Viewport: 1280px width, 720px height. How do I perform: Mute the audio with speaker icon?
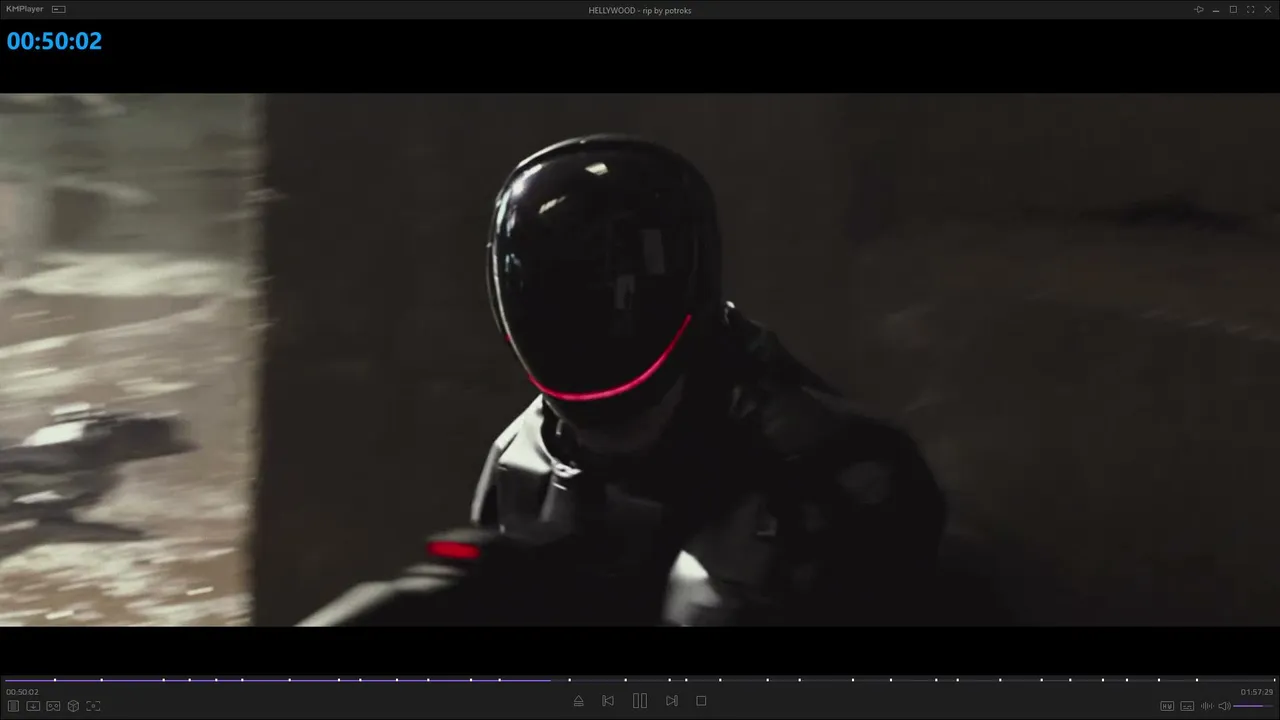tap(1224, 706)
